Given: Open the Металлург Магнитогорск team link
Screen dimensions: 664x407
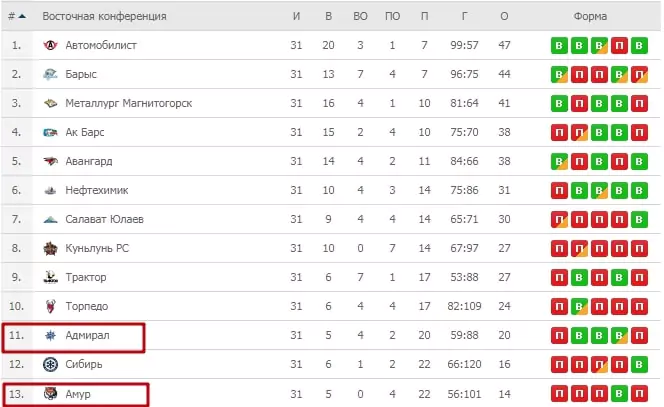Looking at the screenshot, I should 129,103.
